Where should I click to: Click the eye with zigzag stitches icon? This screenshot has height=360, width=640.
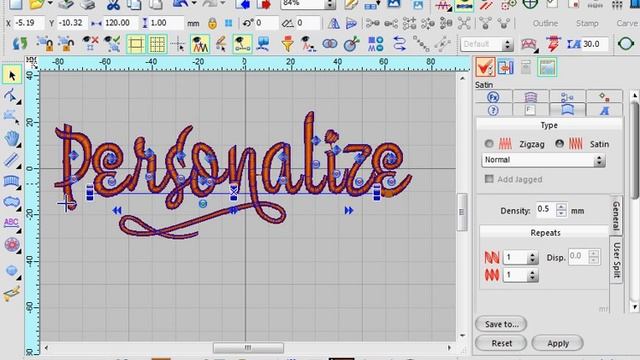pos(200,44)
